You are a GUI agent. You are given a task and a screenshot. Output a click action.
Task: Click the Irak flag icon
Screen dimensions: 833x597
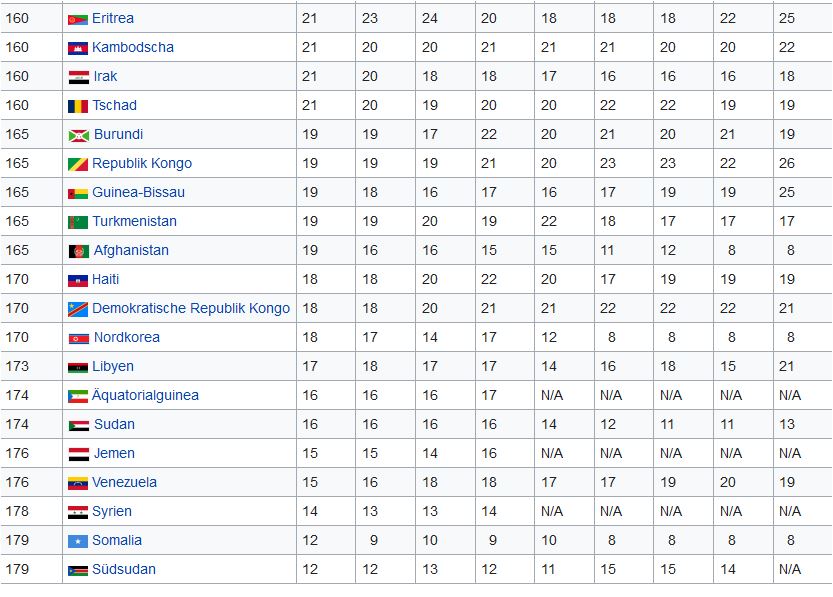[78, 77]
